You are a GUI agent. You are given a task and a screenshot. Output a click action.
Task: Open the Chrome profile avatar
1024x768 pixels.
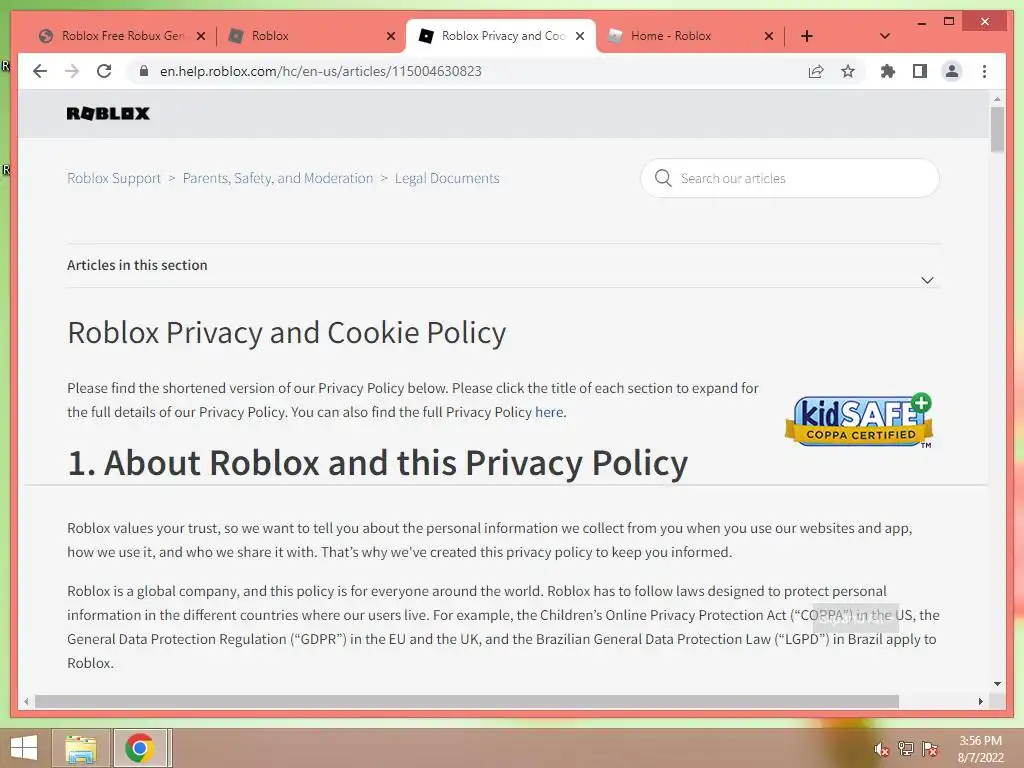(x=952, y=71)
